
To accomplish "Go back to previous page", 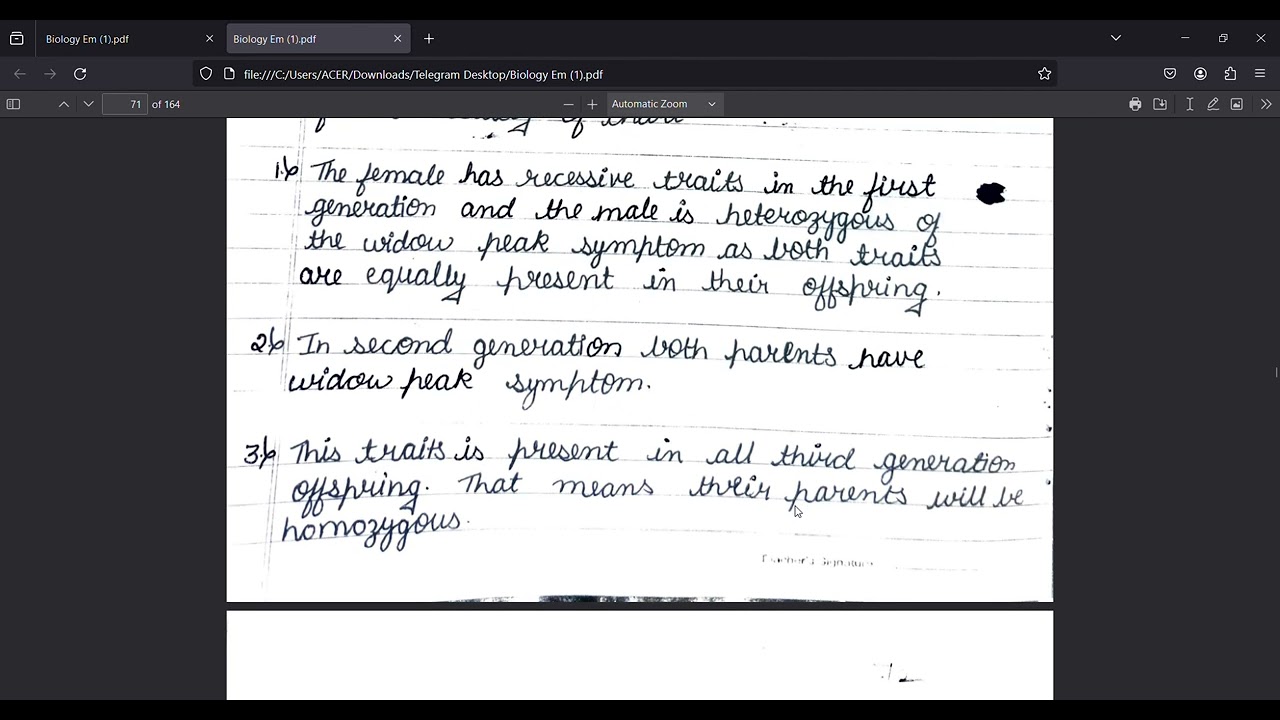I will pyautogui.click(x=20, y=74).
